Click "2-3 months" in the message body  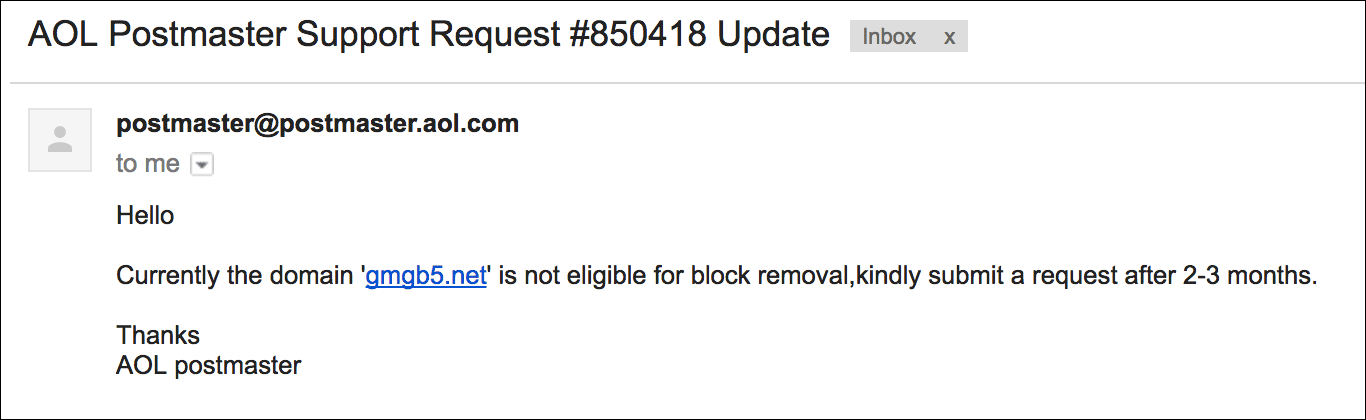[x=1249, y=276]
